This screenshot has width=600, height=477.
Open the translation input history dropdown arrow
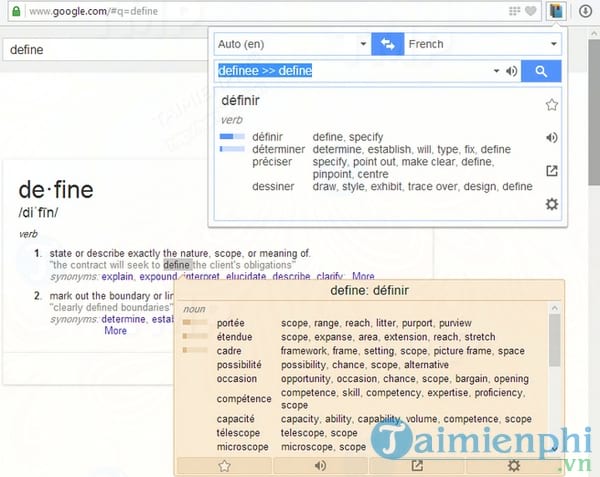496,71
